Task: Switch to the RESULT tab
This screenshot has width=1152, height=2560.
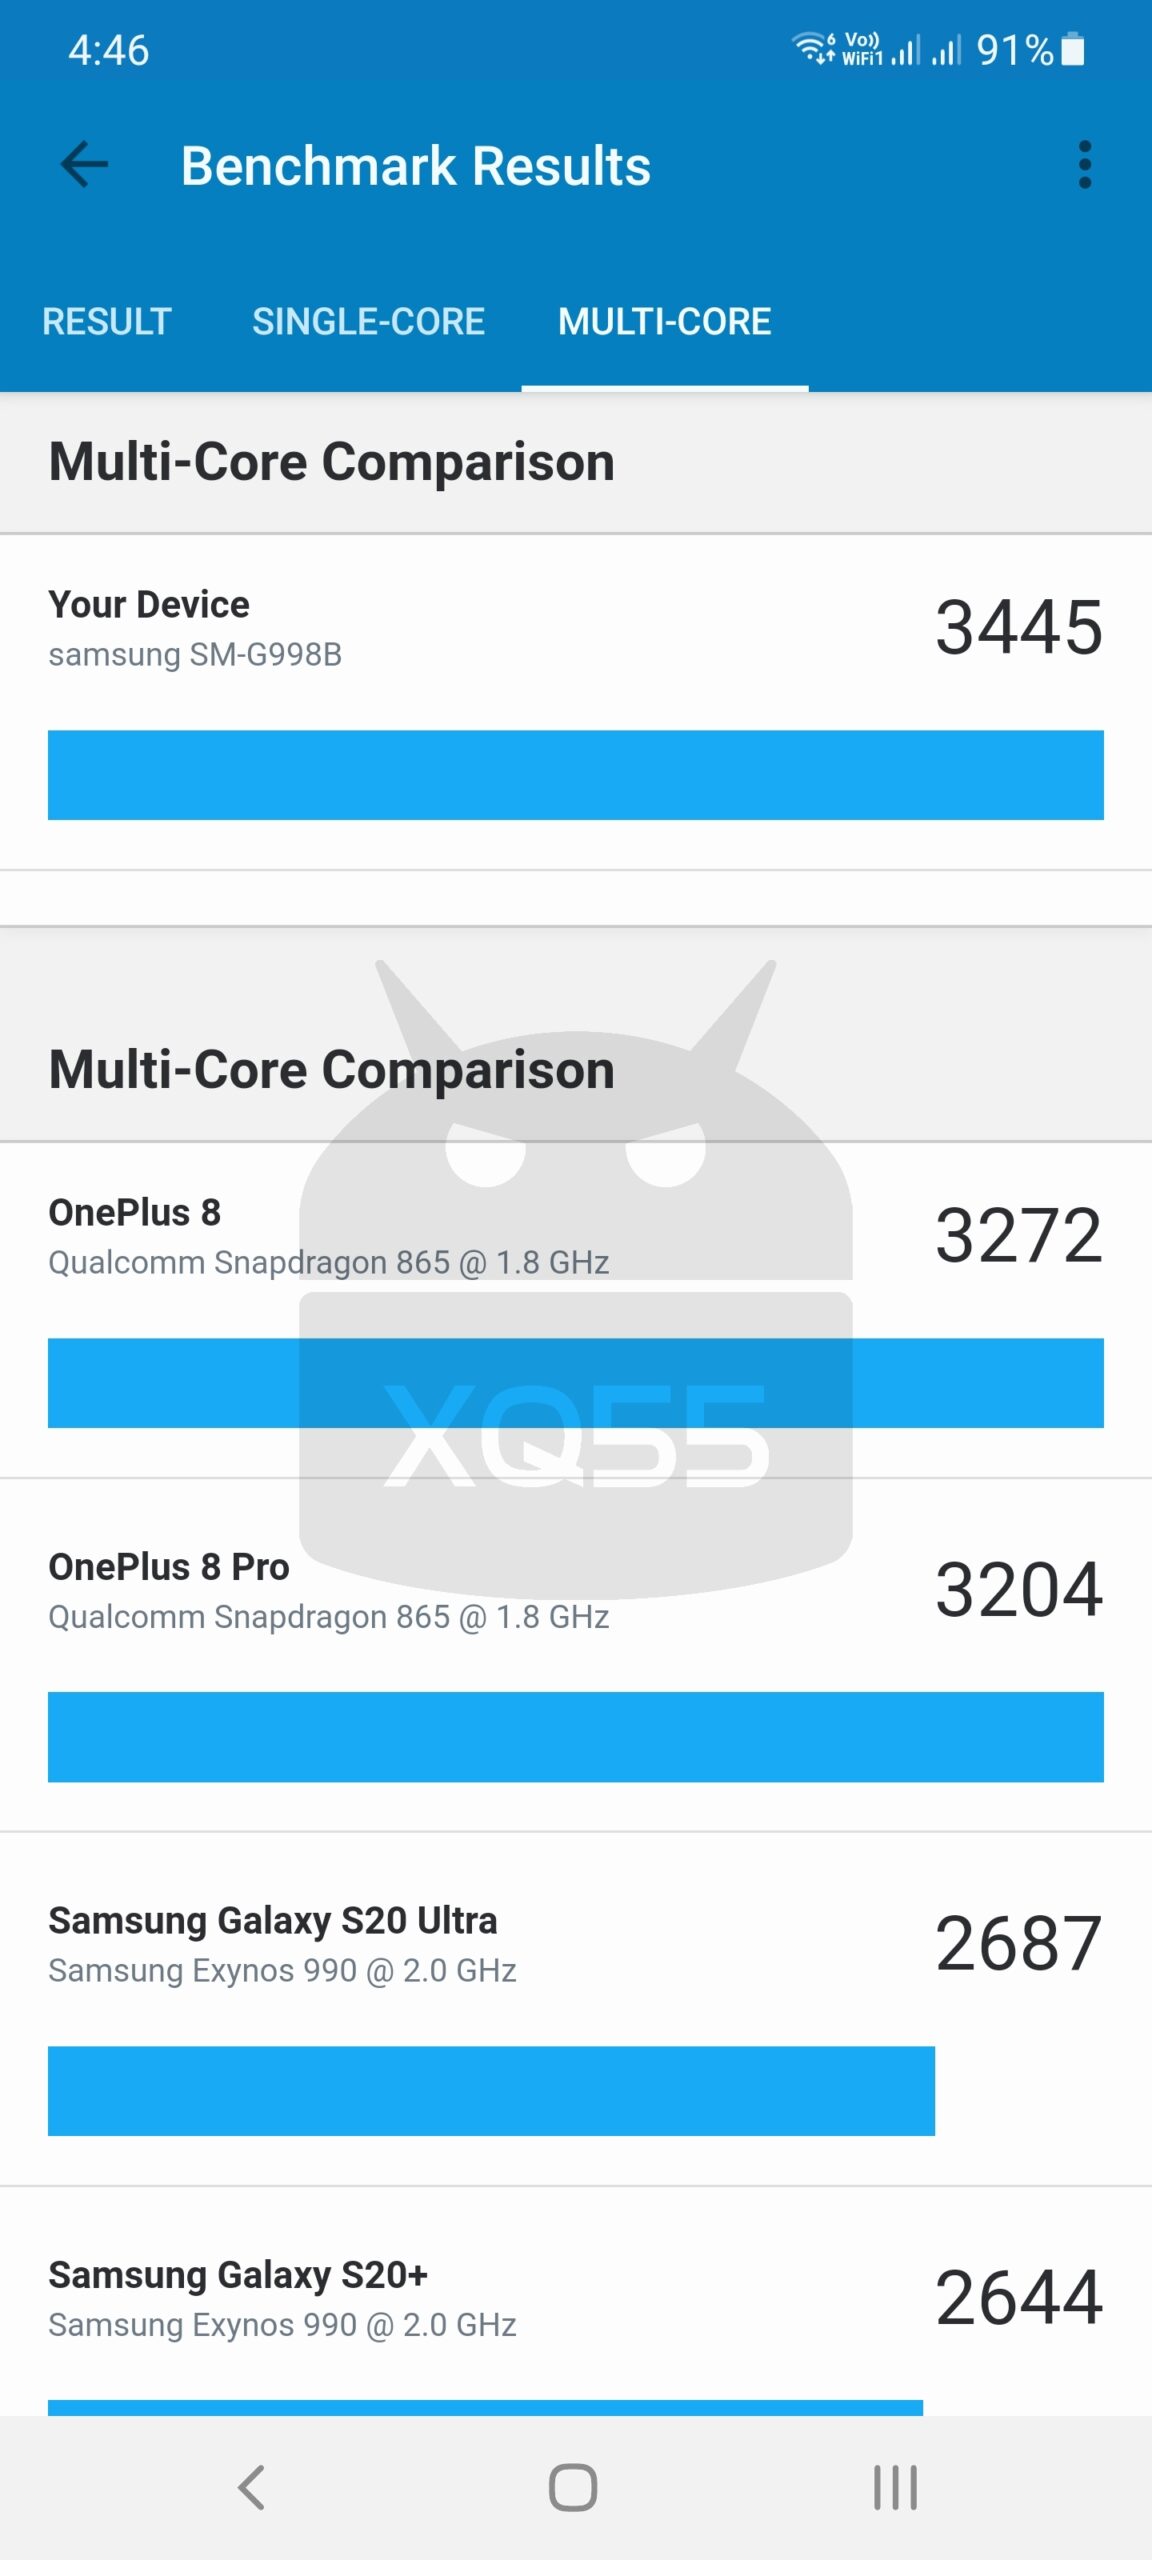Action: [107, 322]
